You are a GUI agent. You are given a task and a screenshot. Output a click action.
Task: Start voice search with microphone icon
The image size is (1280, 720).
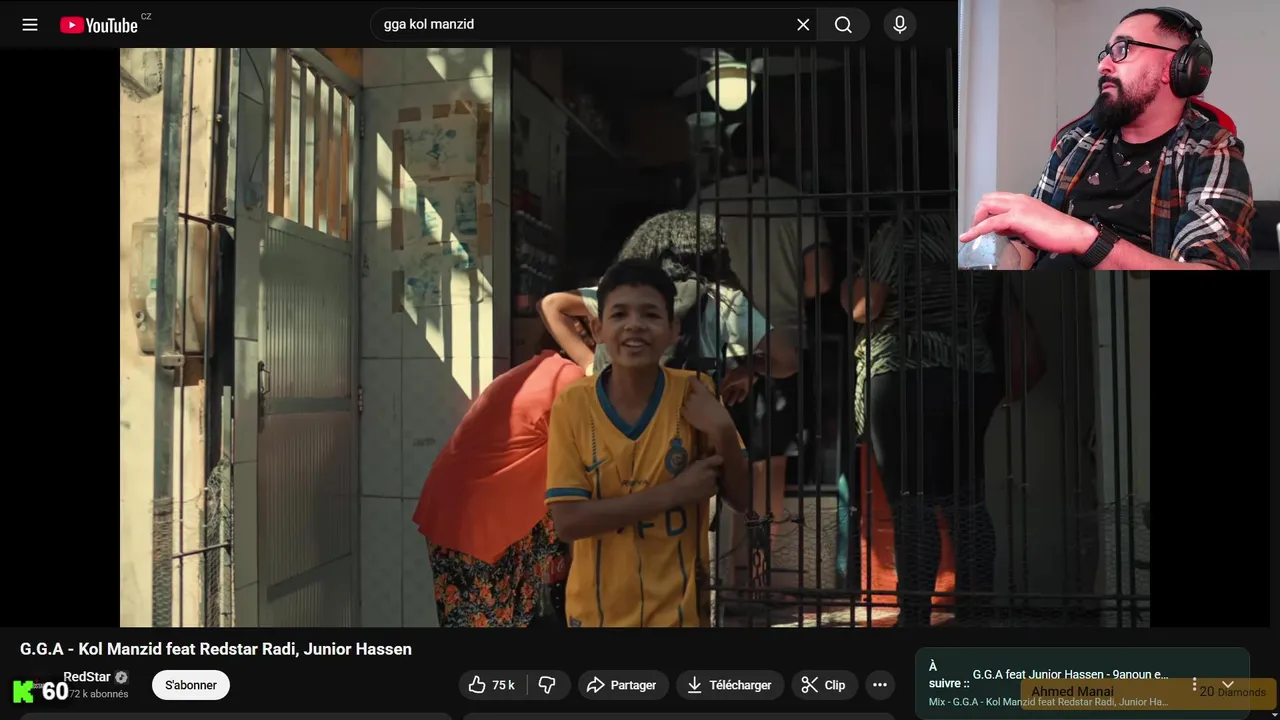(900, 25)
